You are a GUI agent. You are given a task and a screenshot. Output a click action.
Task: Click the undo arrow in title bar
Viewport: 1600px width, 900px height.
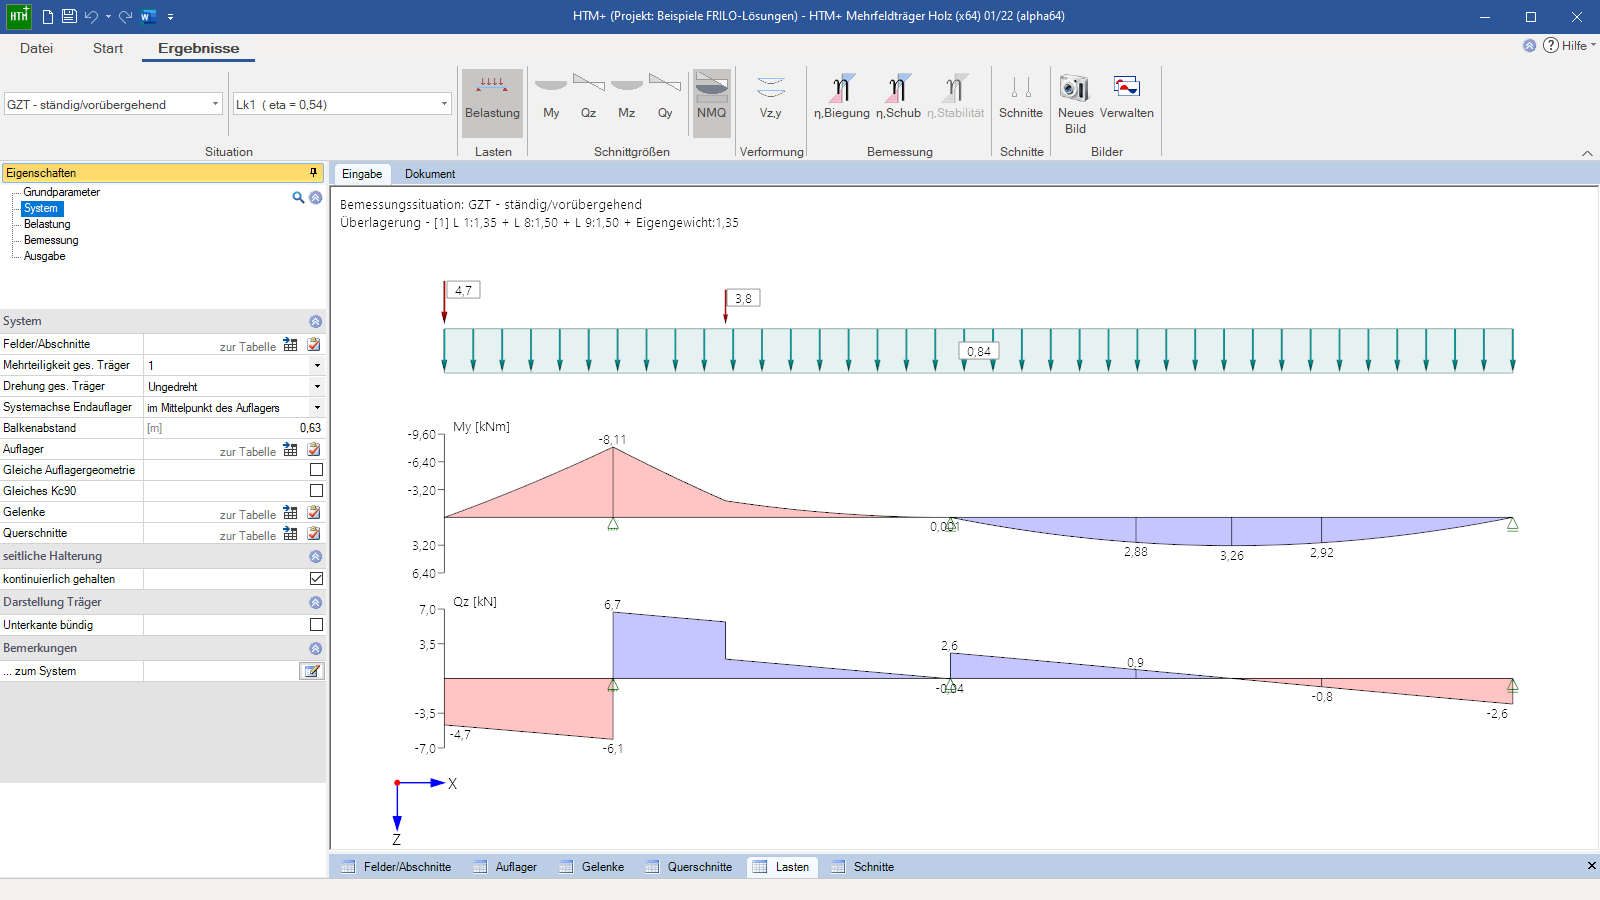pos(91,16)
